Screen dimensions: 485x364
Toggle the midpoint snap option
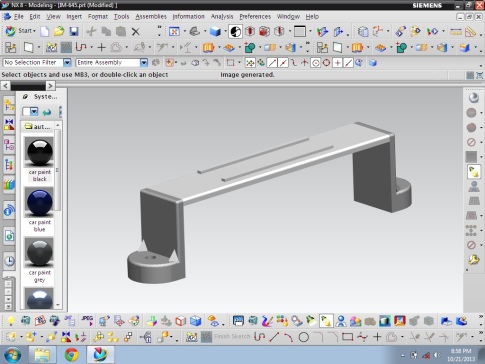[283, 63]
